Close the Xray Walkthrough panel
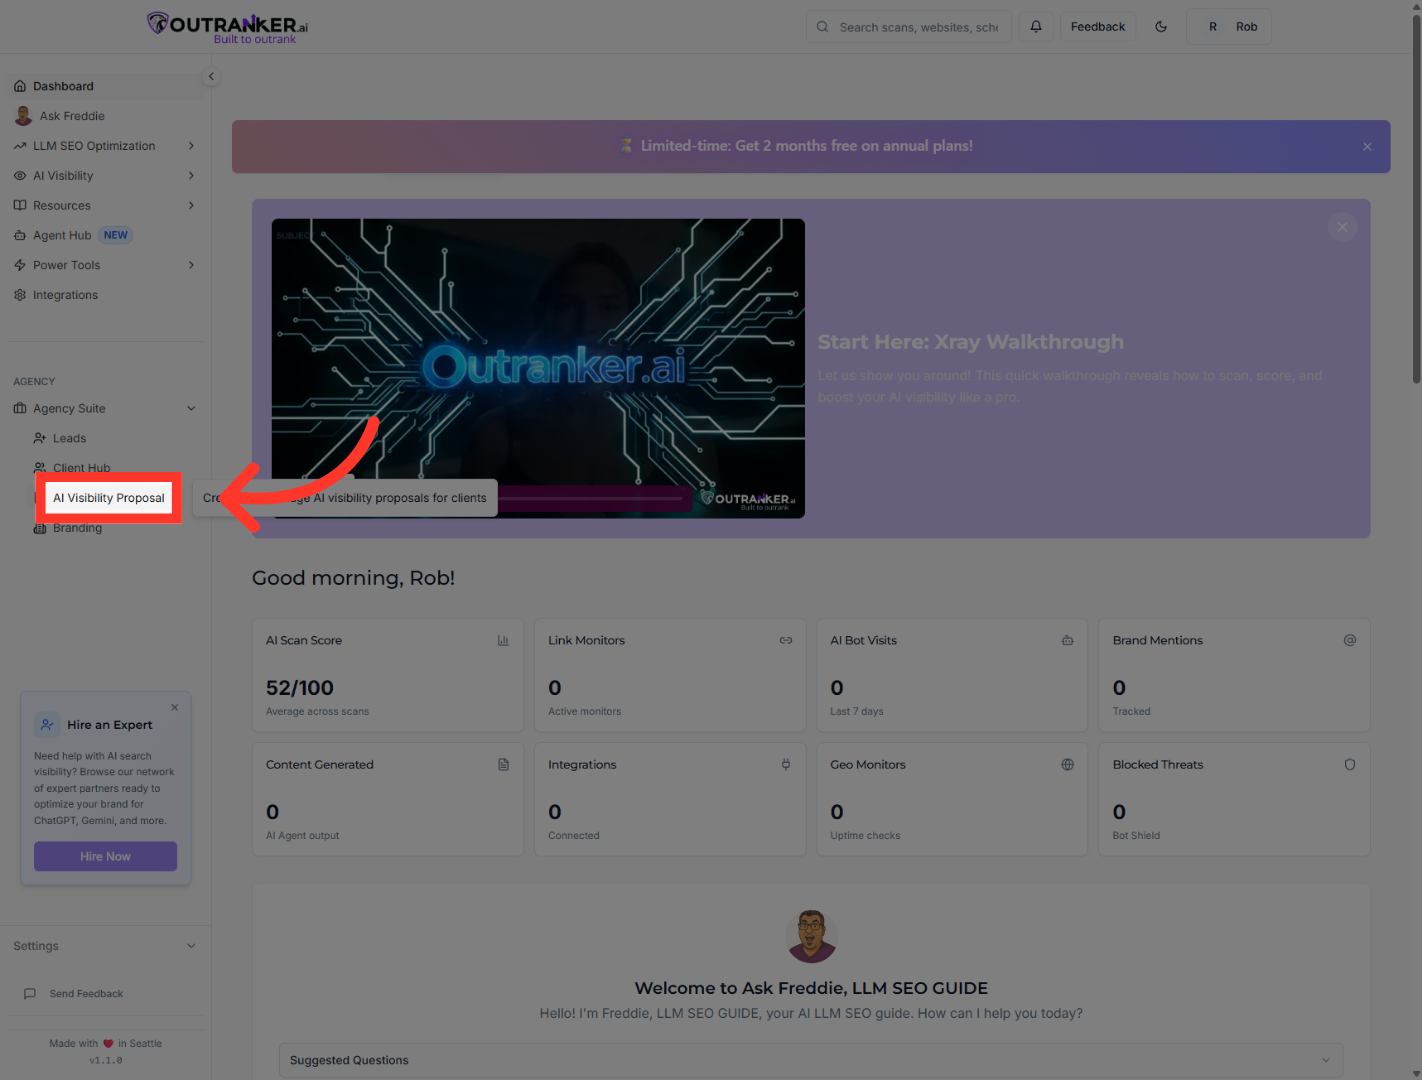This screenshot has height=1080, width=1422. [1342, 227]
